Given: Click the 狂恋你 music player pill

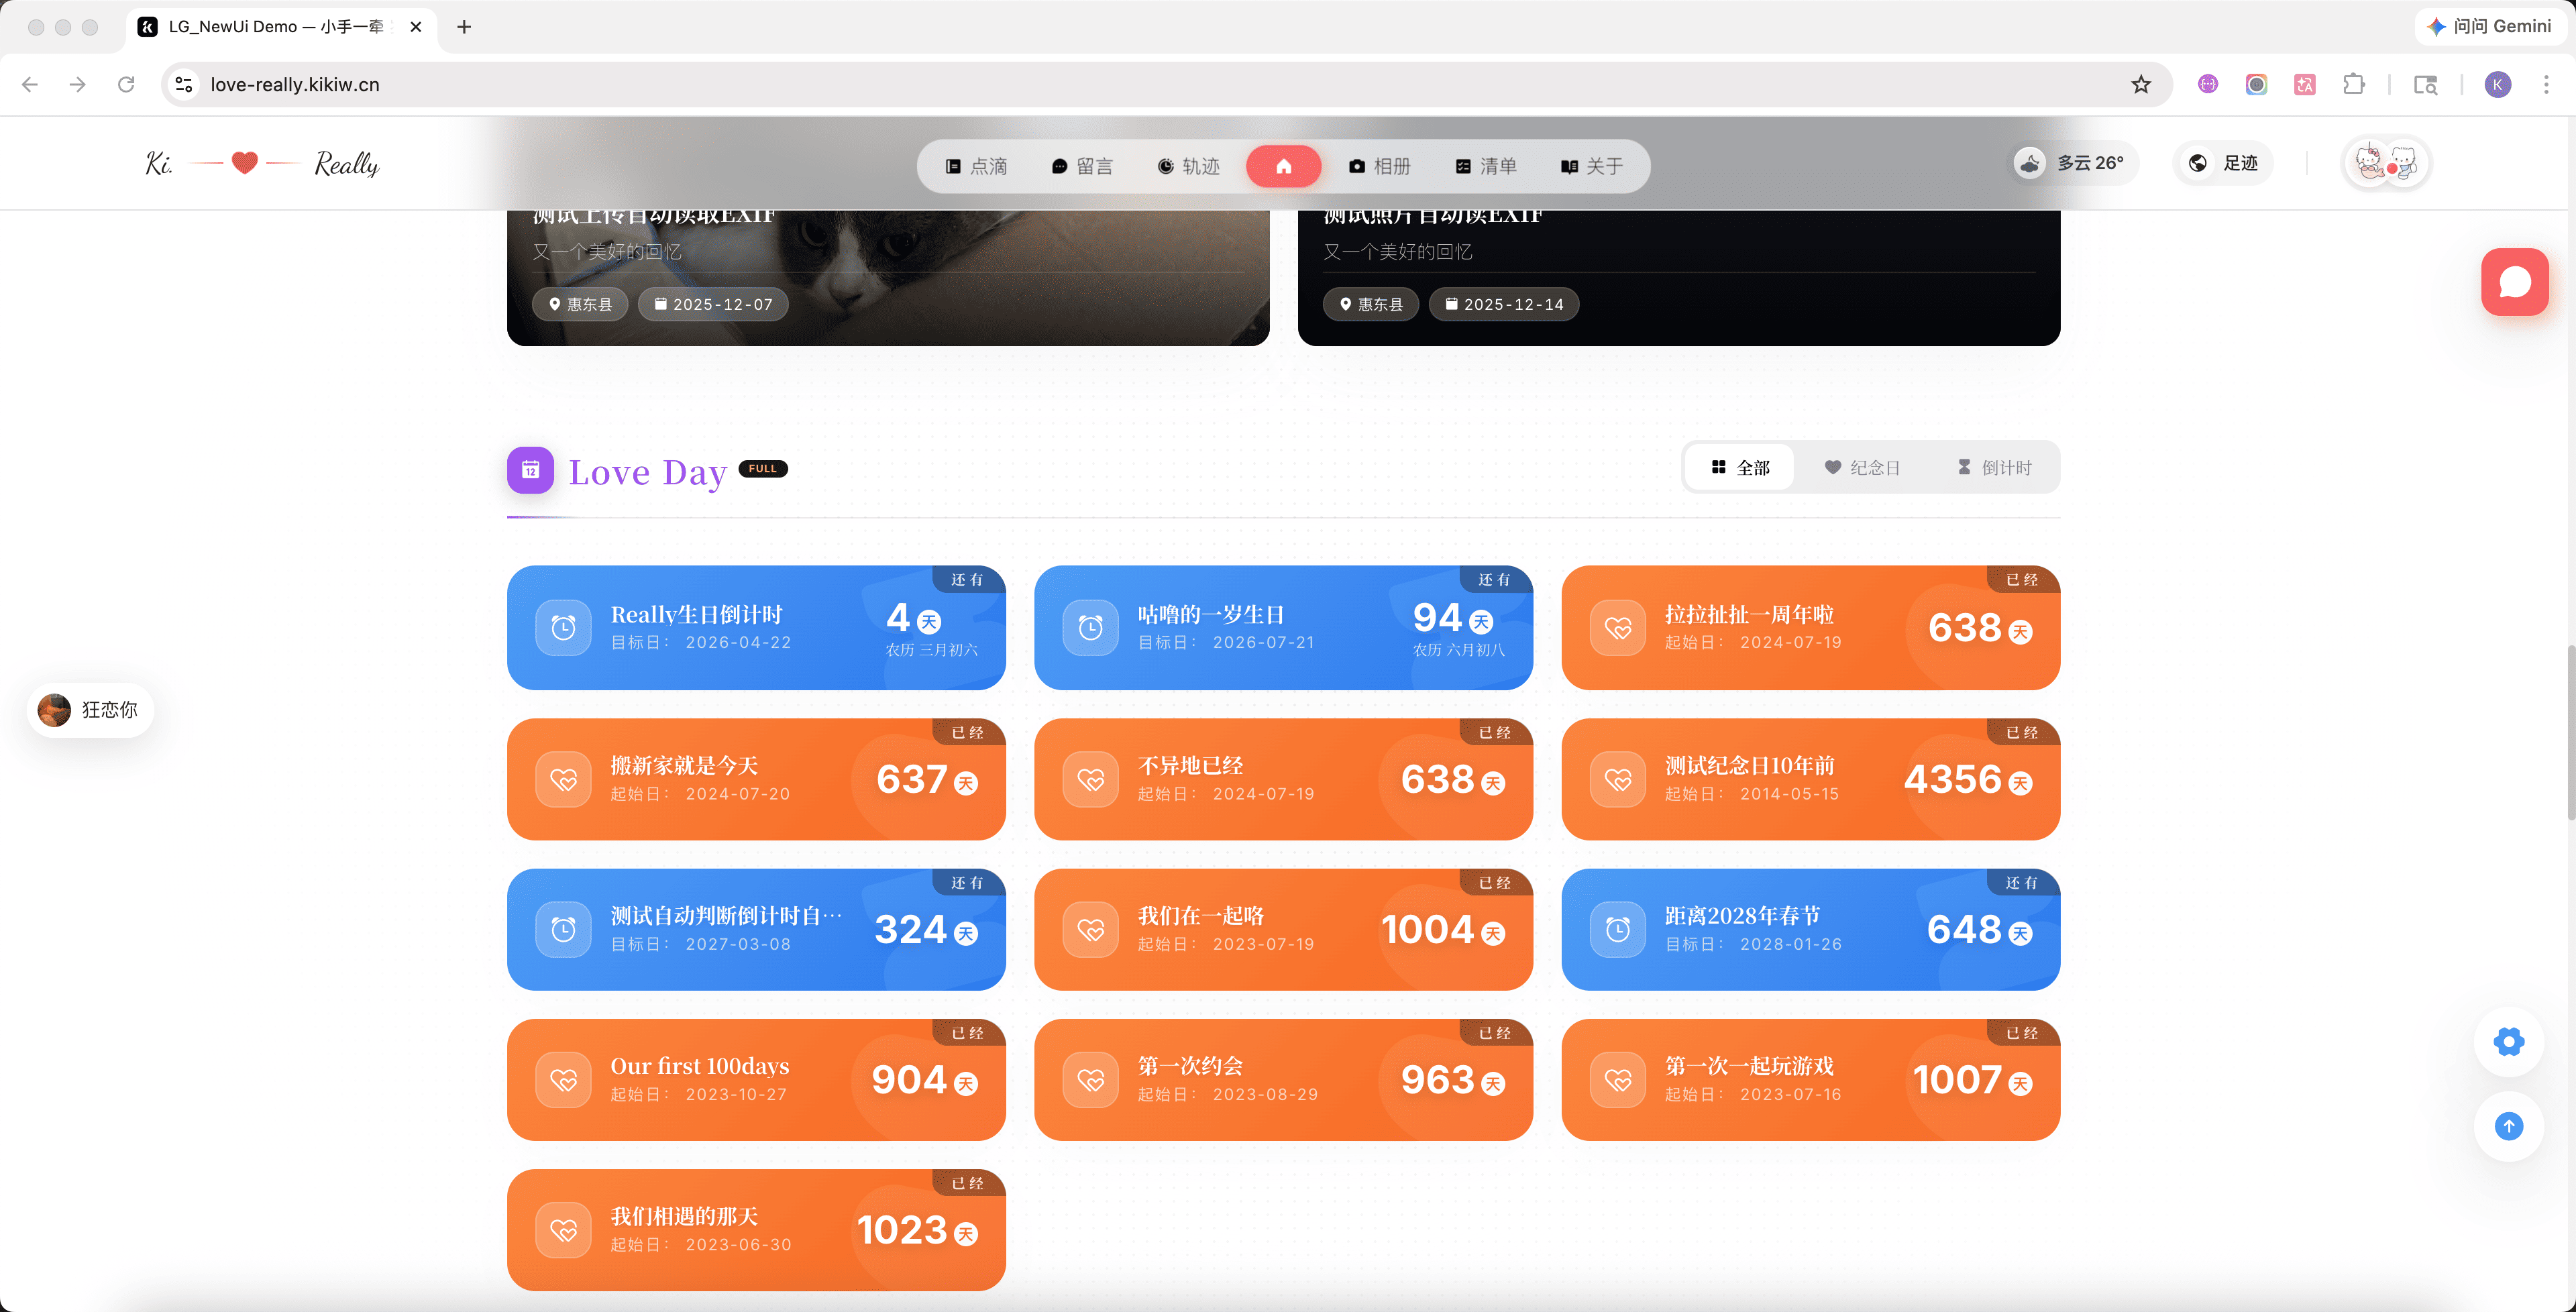Looking at the screenshot, I should (89, 710).
